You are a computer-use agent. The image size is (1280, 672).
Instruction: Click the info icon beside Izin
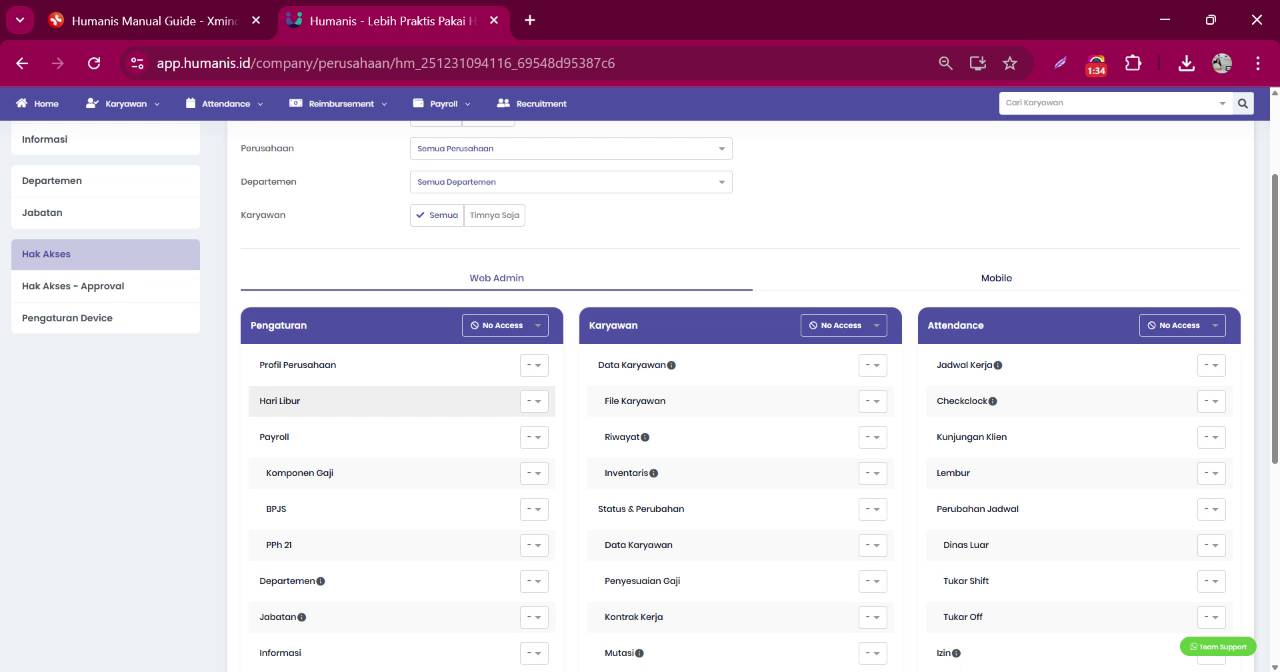coord(956,653)
